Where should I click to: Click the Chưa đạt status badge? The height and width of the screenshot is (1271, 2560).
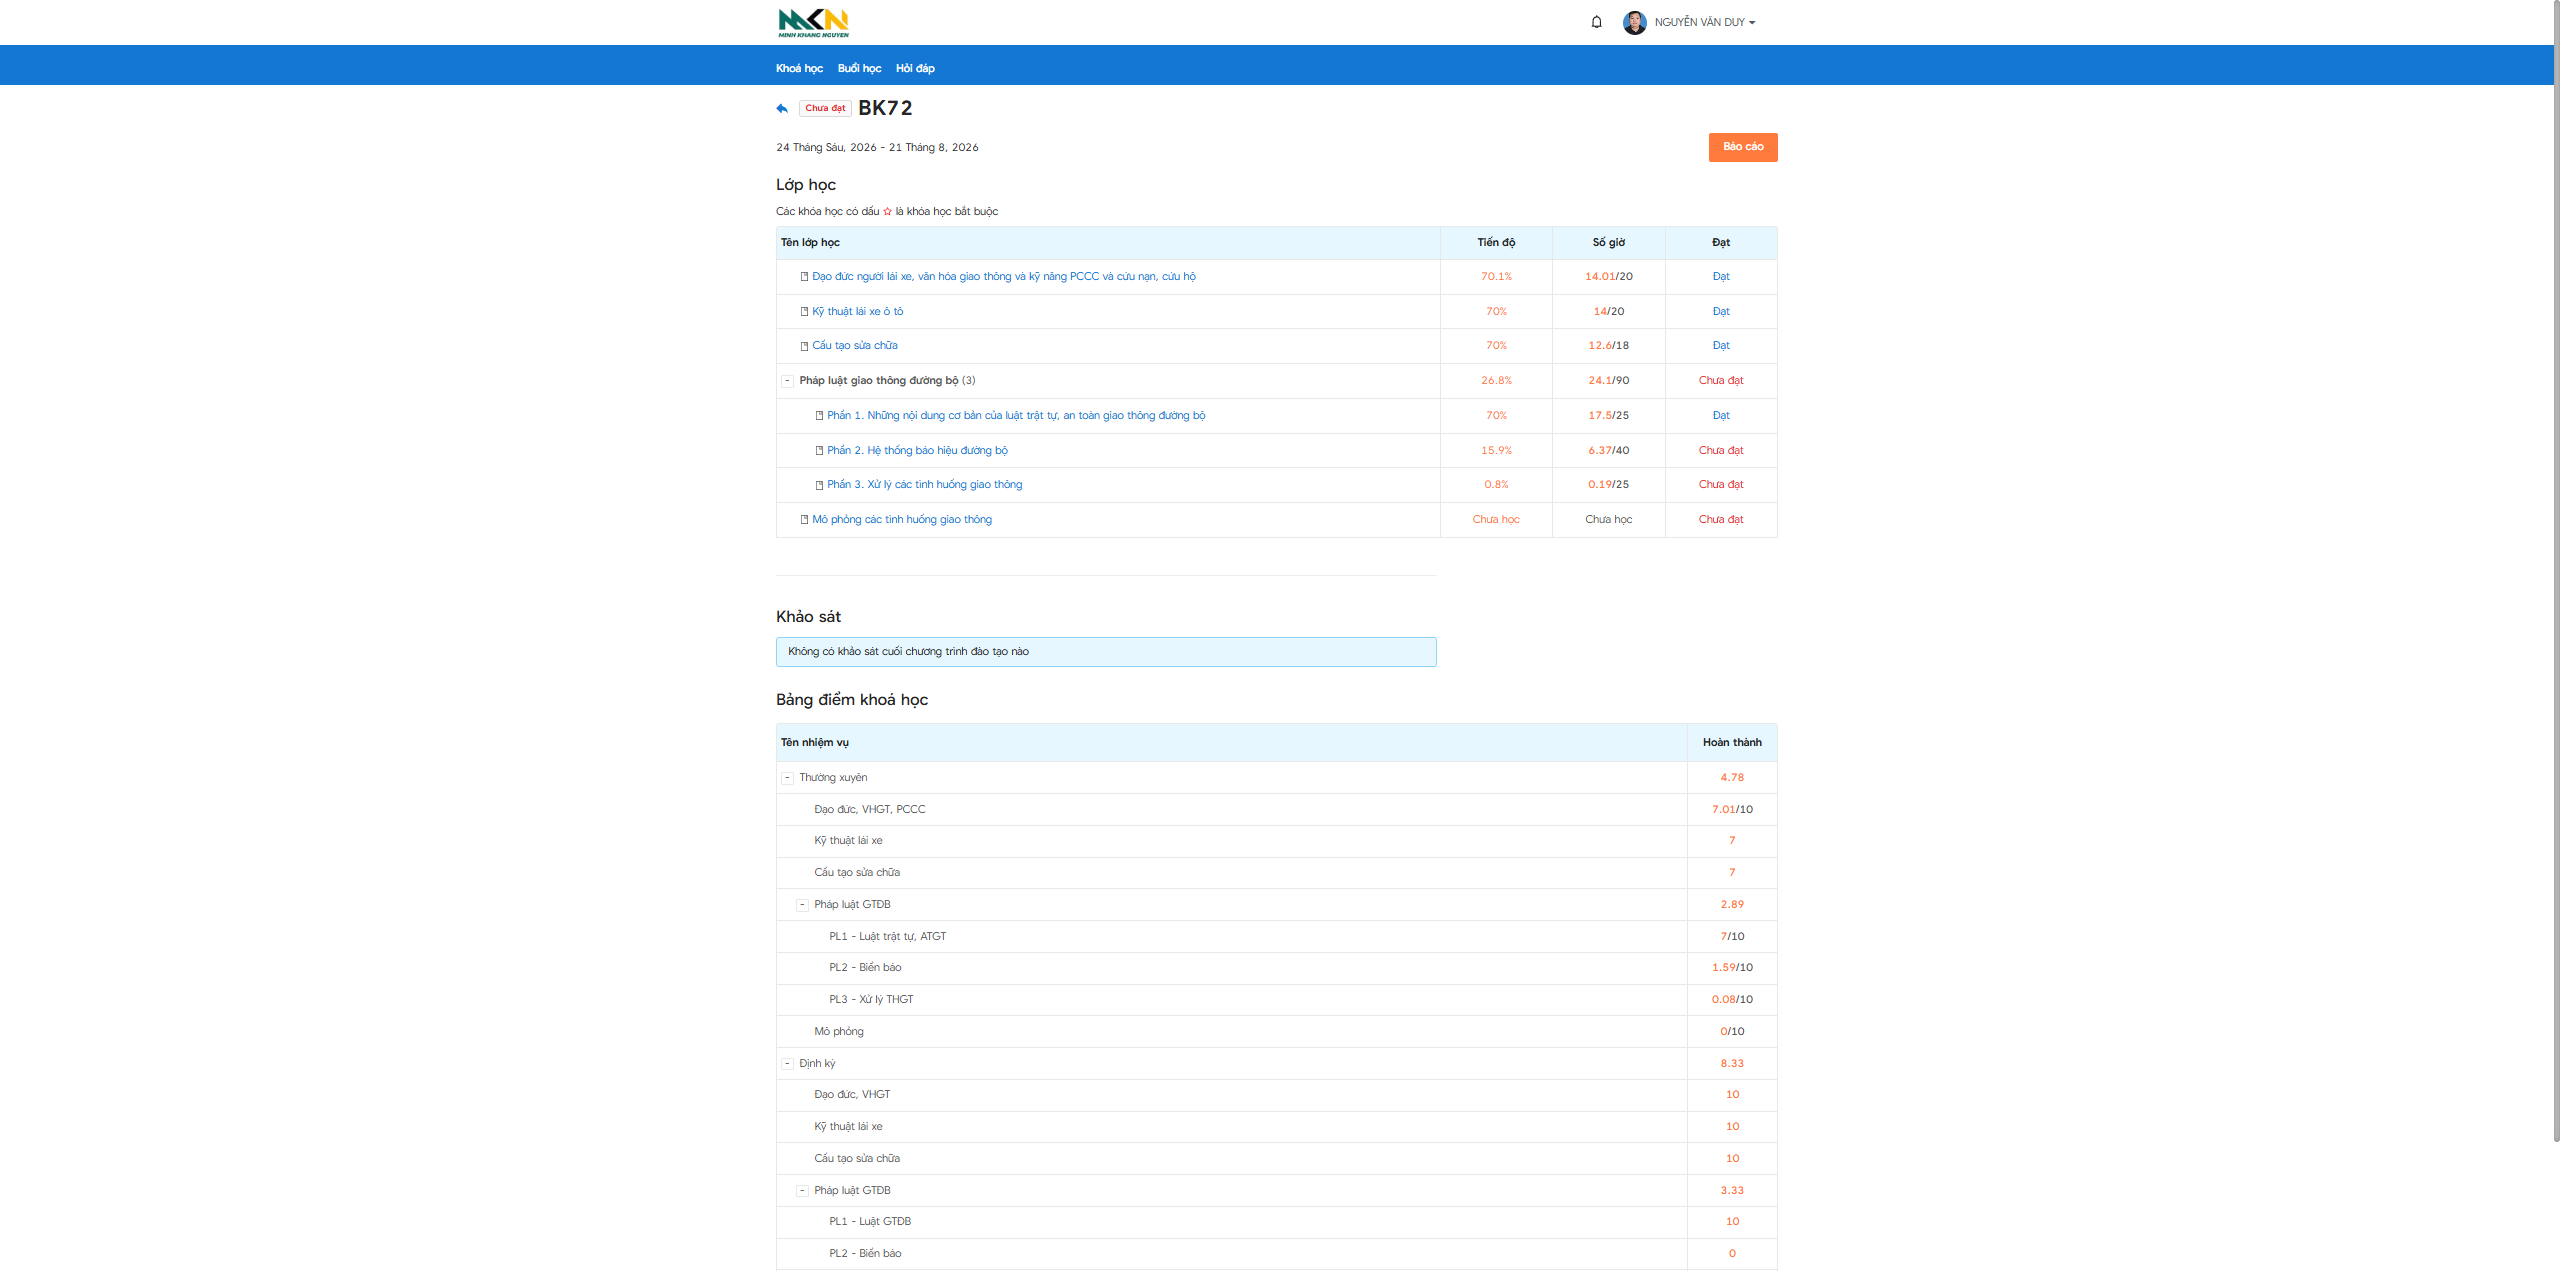click(x=825, y=108)
